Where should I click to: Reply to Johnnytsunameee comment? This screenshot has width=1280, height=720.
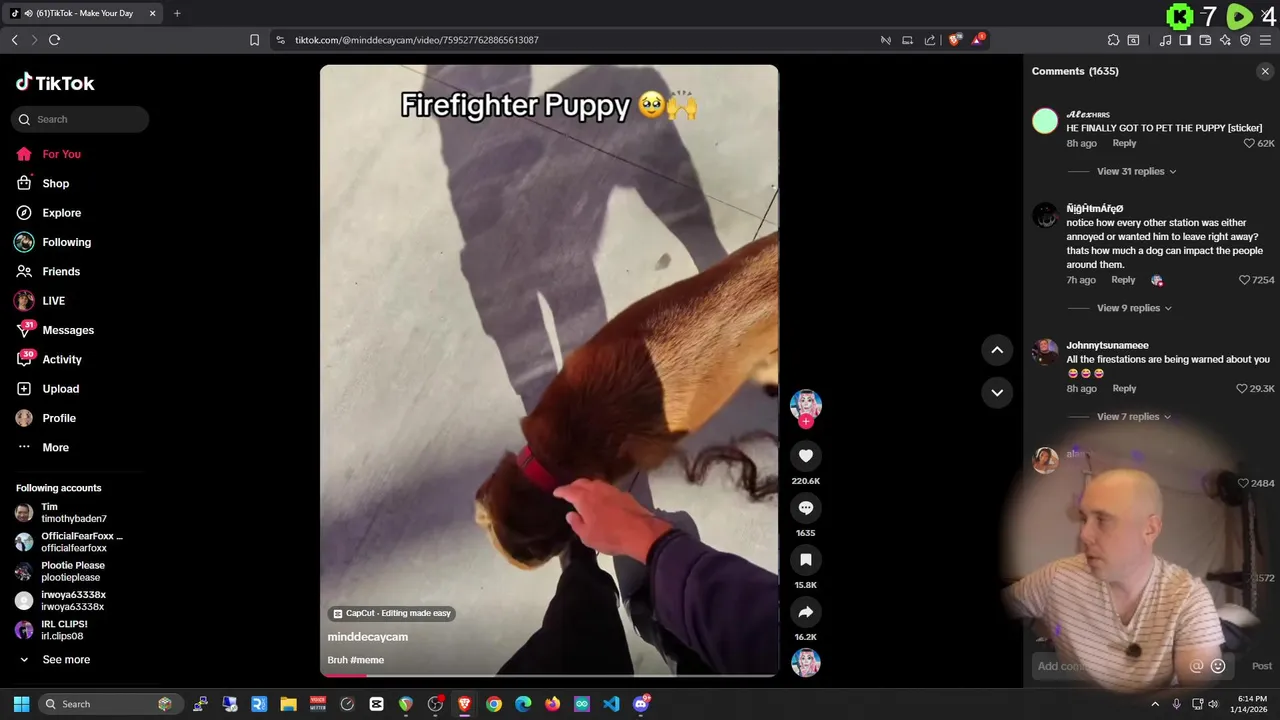point(1124,388)
